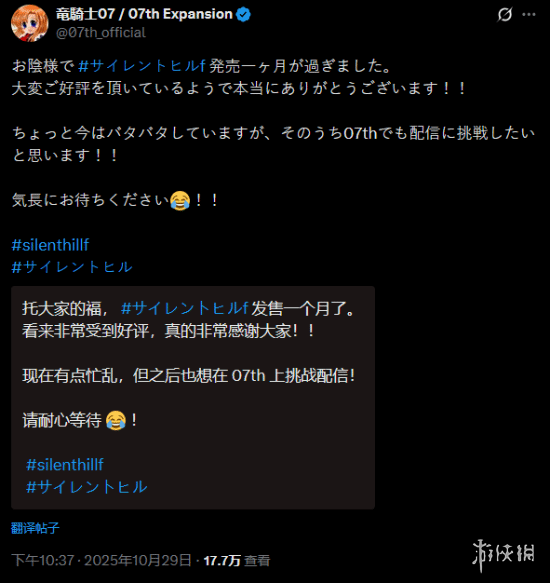Open the #サイレントヒルf hashtag in the first line
The image size is (550, 583).
(x=142, y=66)
